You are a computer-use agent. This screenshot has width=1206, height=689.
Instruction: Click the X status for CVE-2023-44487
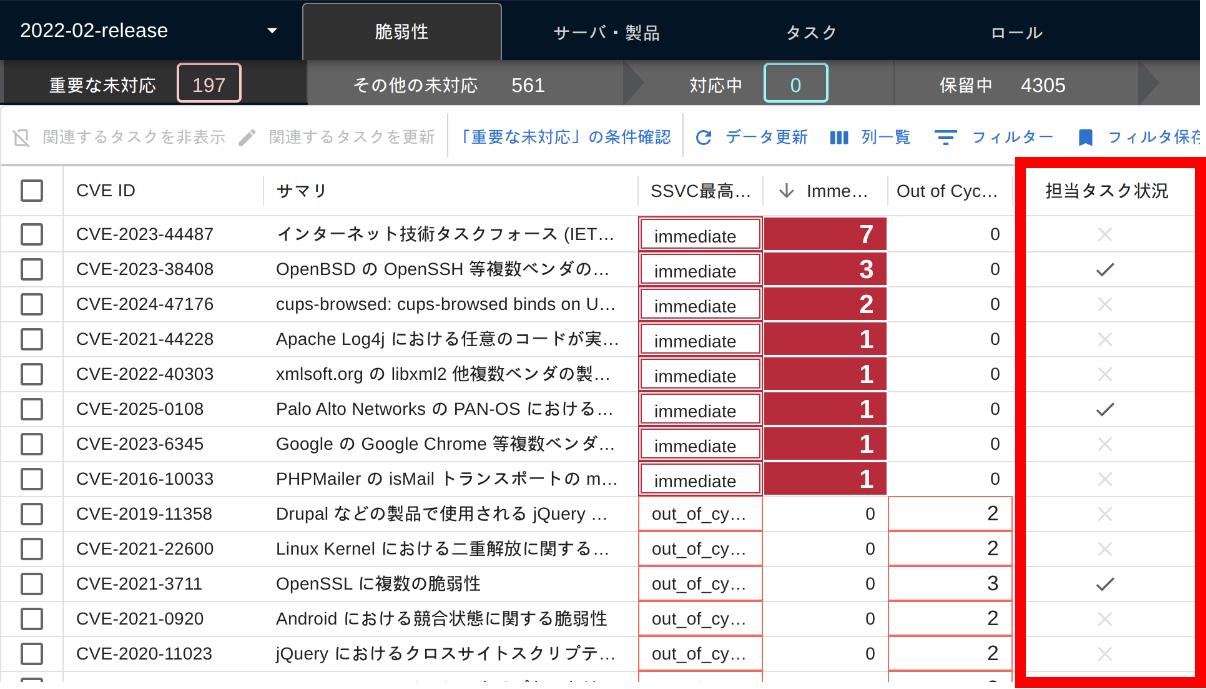pos(1105,234)
